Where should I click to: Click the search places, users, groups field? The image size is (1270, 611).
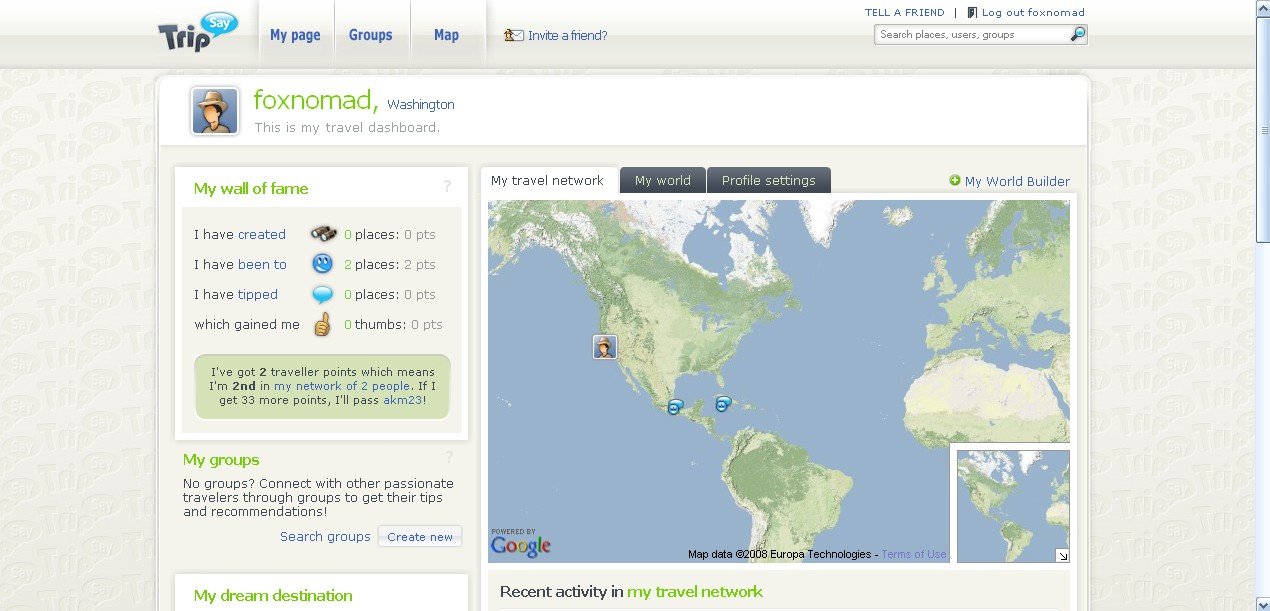point(971,34)
